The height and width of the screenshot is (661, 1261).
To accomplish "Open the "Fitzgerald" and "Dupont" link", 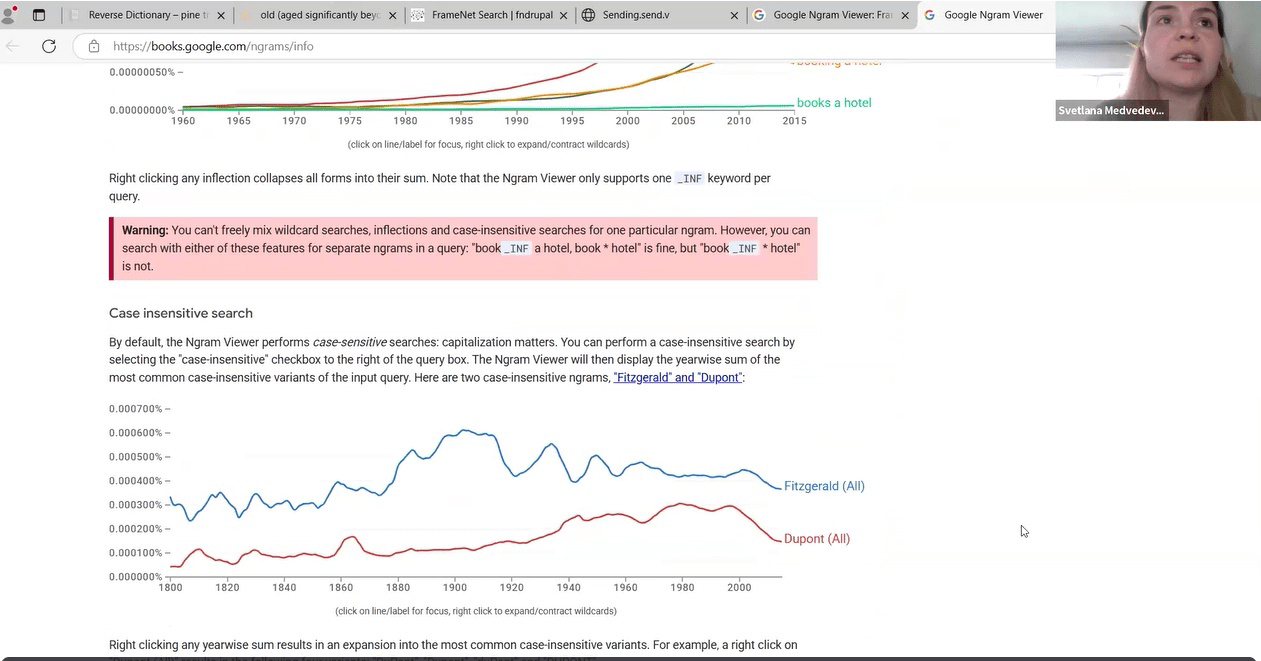I will [x=678, y=378].
